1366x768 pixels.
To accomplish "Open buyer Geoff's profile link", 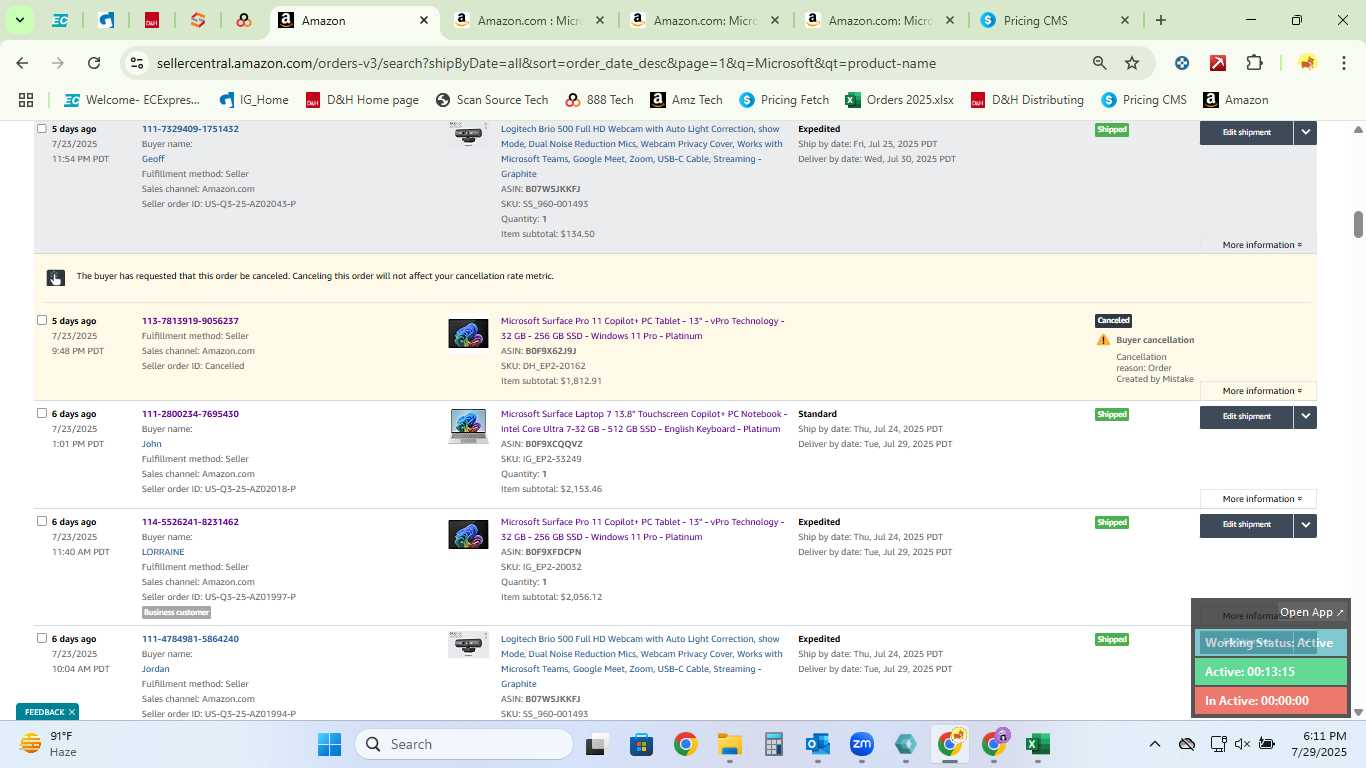I will pyautogui.click(x=153, y=159).
